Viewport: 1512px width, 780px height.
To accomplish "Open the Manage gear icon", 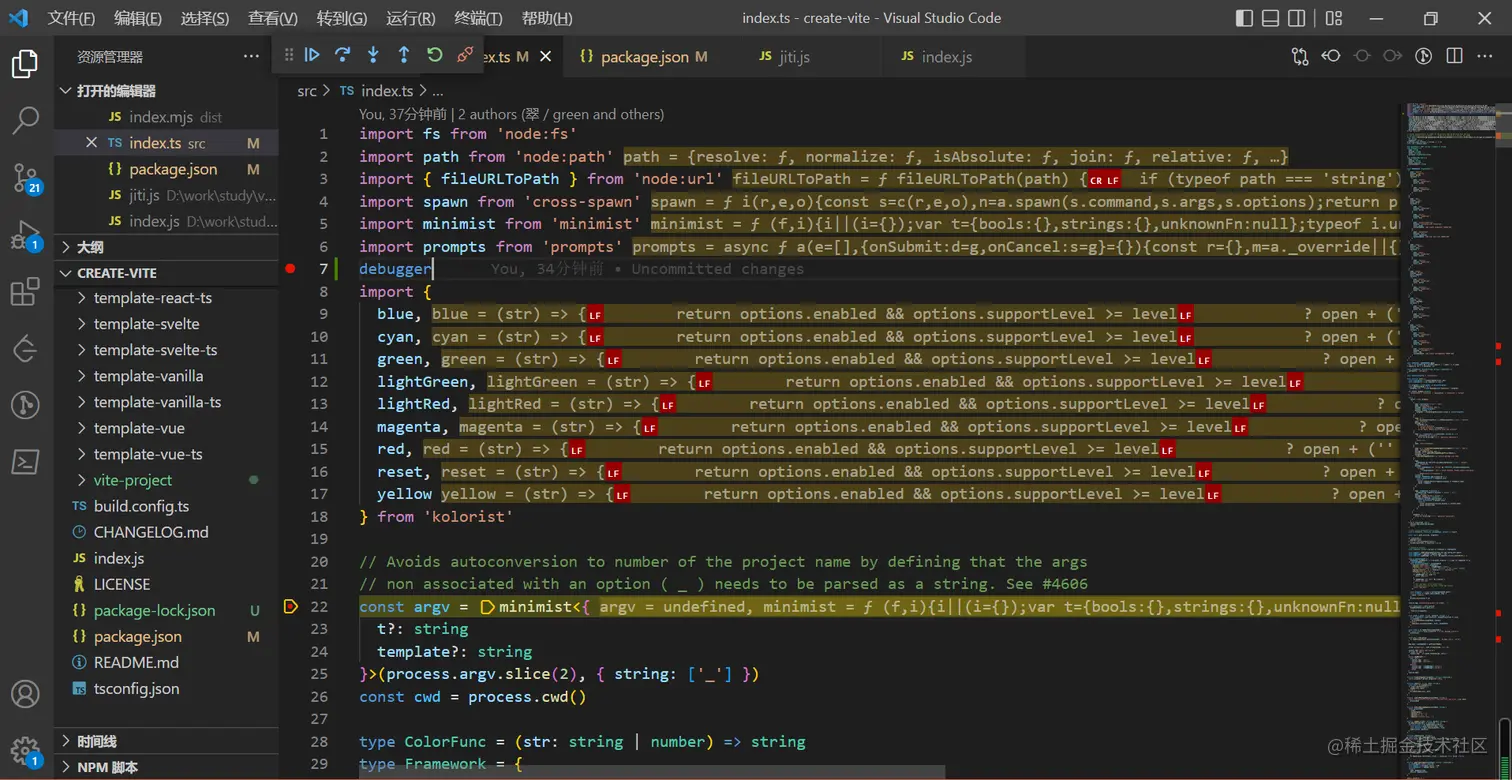I will click(25, 750).
